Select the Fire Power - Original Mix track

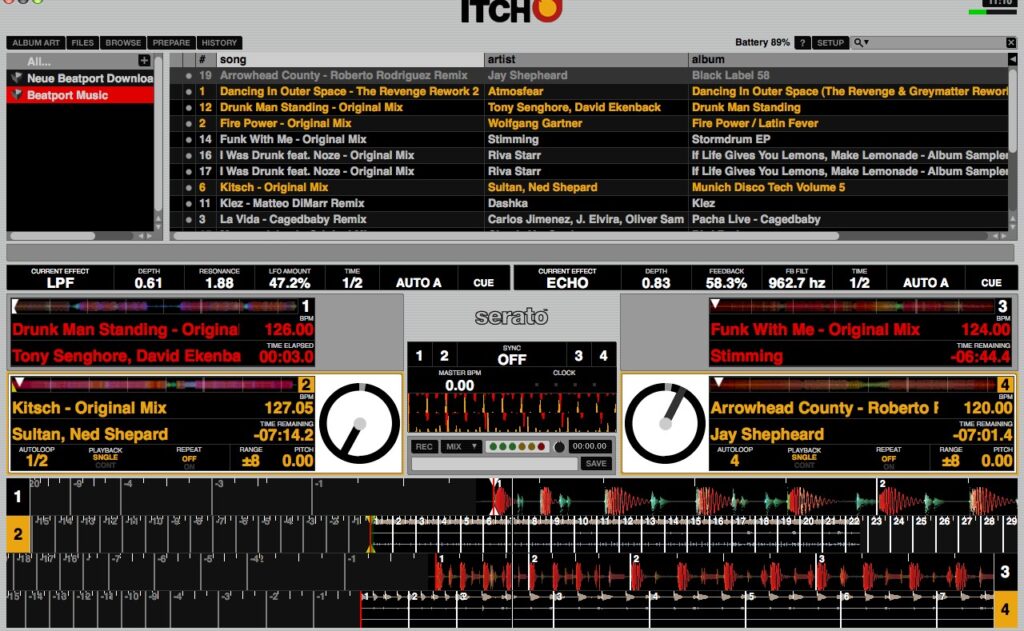click(x=284, y=123)
